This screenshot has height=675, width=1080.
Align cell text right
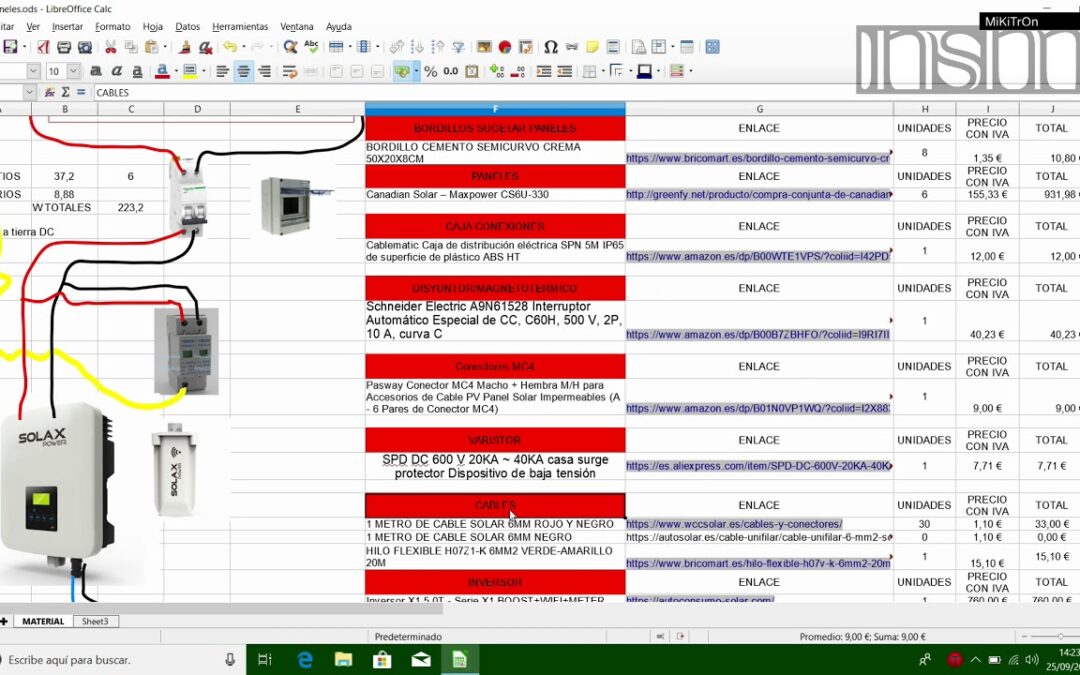(264, 71)
